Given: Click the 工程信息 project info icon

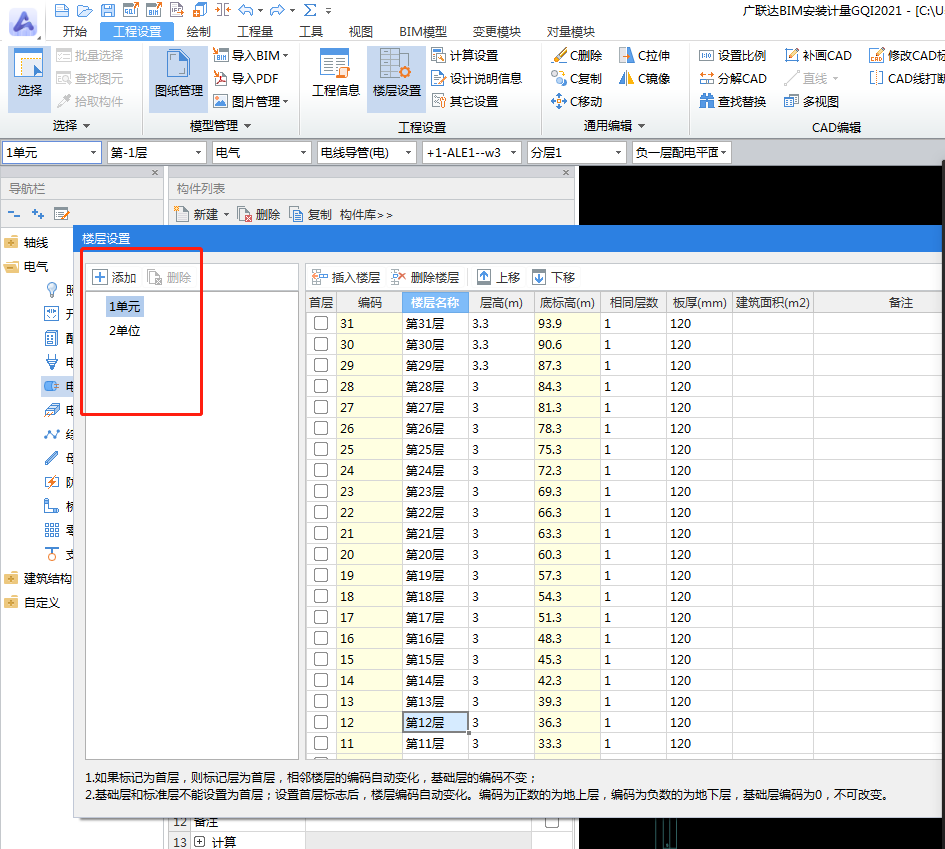Looking at the screenshot, I should 335,74.
